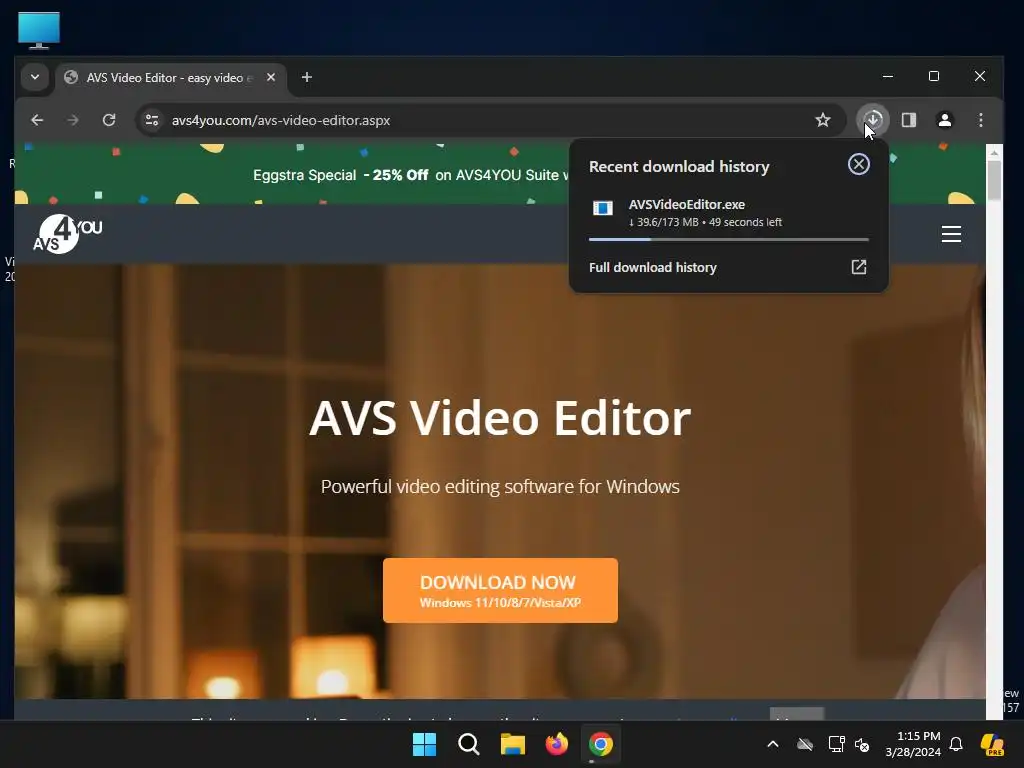The height and width of the screenshot is (768, 1024).
Task: Open a new browser tab
Action: point(307,77)
